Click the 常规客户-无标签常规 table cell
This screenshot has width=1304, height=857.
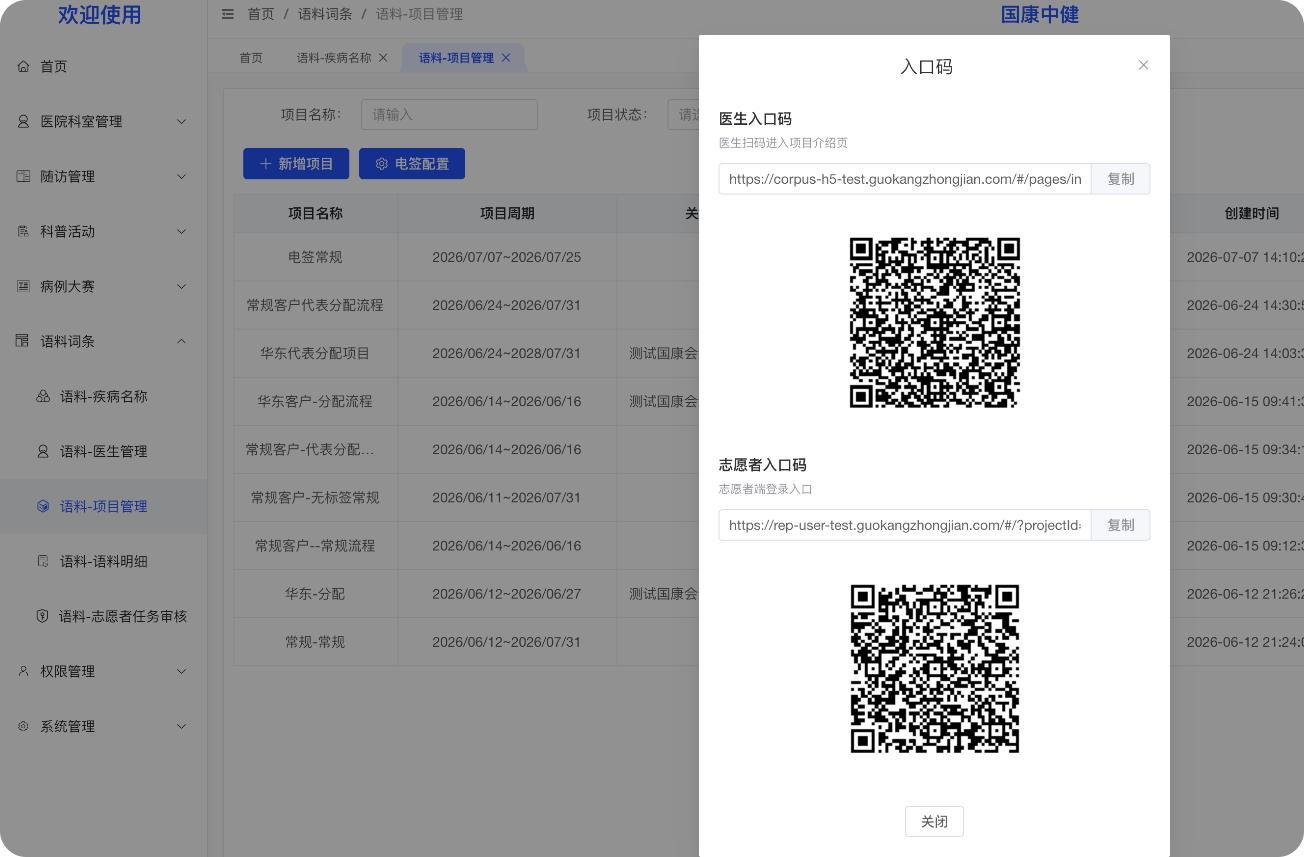pos(315,497)
